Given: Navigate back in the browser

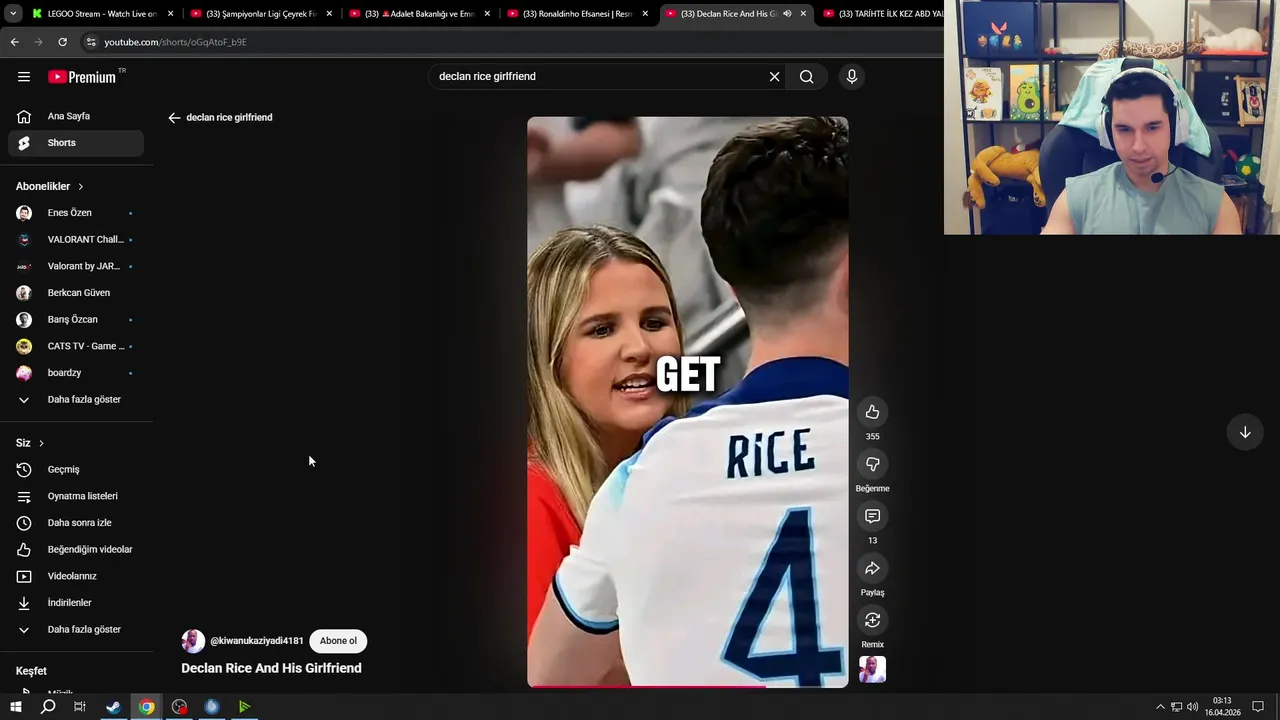Looking at the screenshot, I should (14, 42).
